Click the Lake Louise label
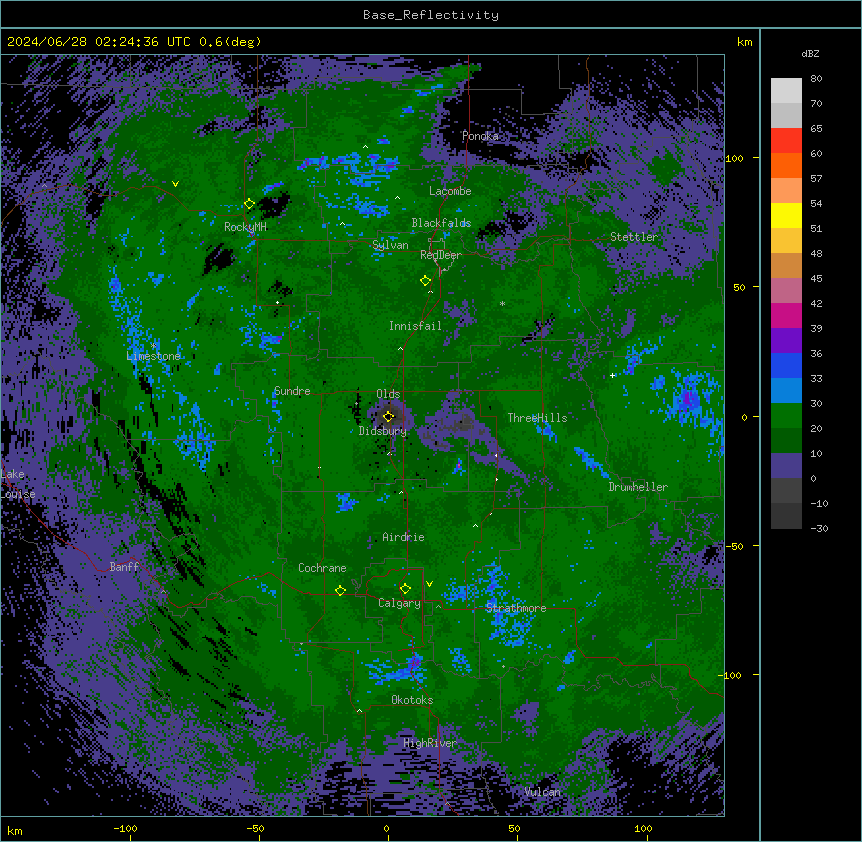The height and width of the screenshot is (842, 862). 18,484
